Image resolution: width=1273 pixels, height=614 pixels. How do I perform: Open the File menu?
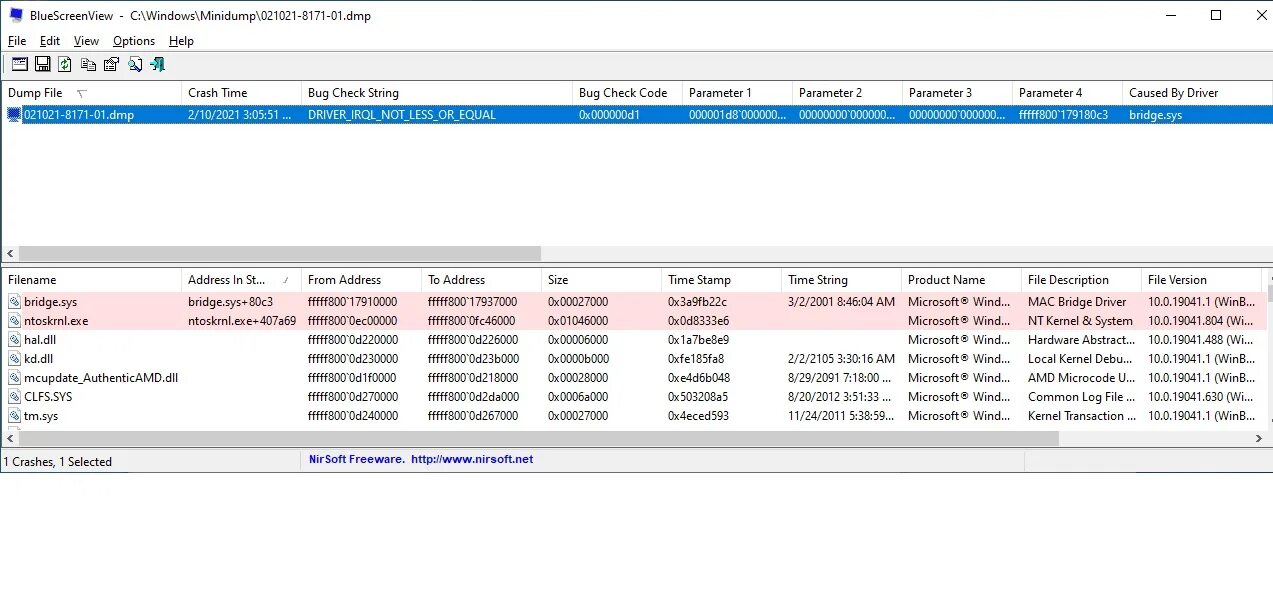coord(16,41)
